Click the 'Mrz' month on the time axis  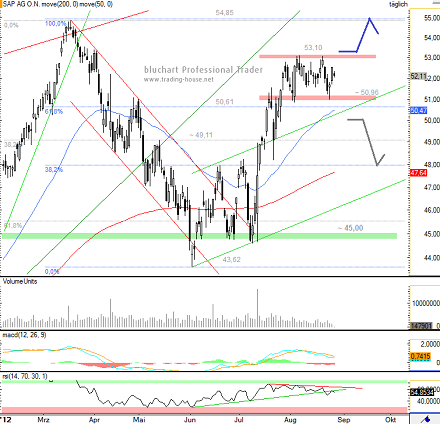click(x=43, y=420)
